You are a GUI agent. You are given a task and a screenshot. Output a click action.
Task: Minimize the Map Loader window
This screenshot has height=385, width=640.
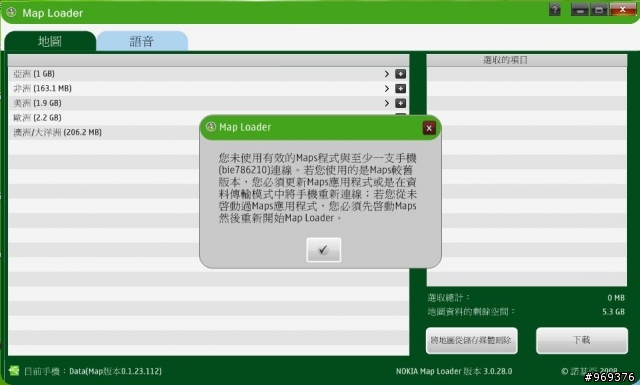580,9
